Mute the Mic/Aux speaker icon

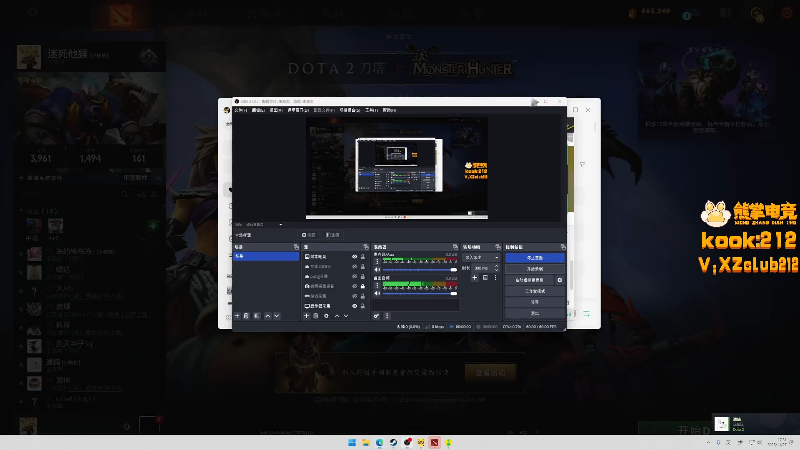pyautogui.click(x=377, y=269)
